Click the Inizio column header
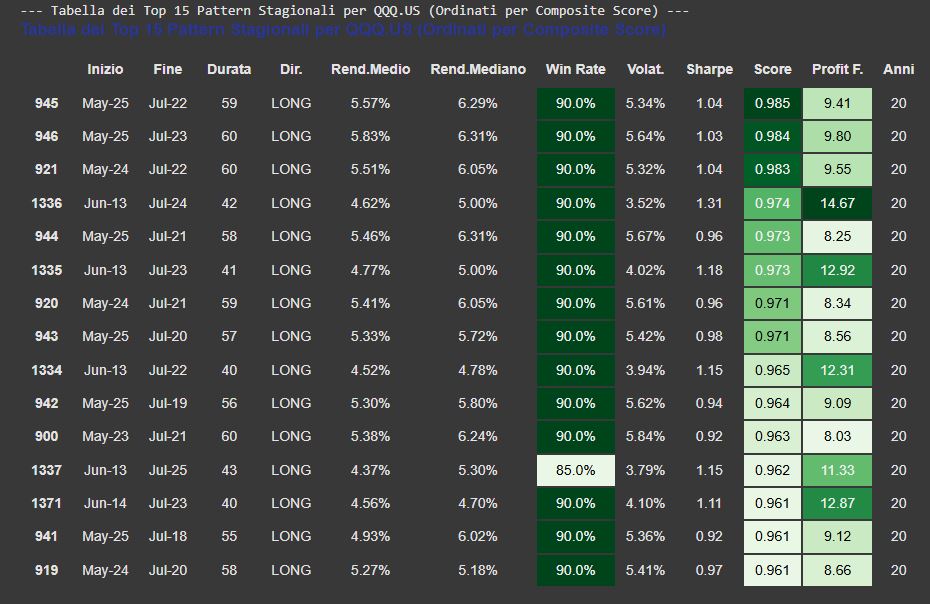The height and width of the screenshot is (604, 930). (x=105, y=69)
